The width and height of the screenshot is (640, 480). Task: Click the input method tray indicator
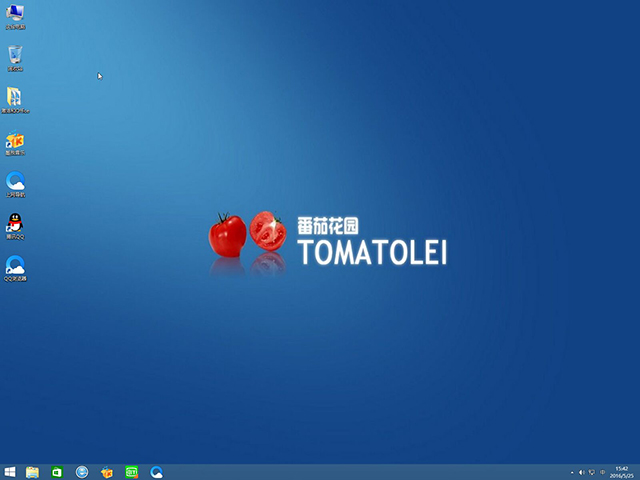(x=603, y=471)
